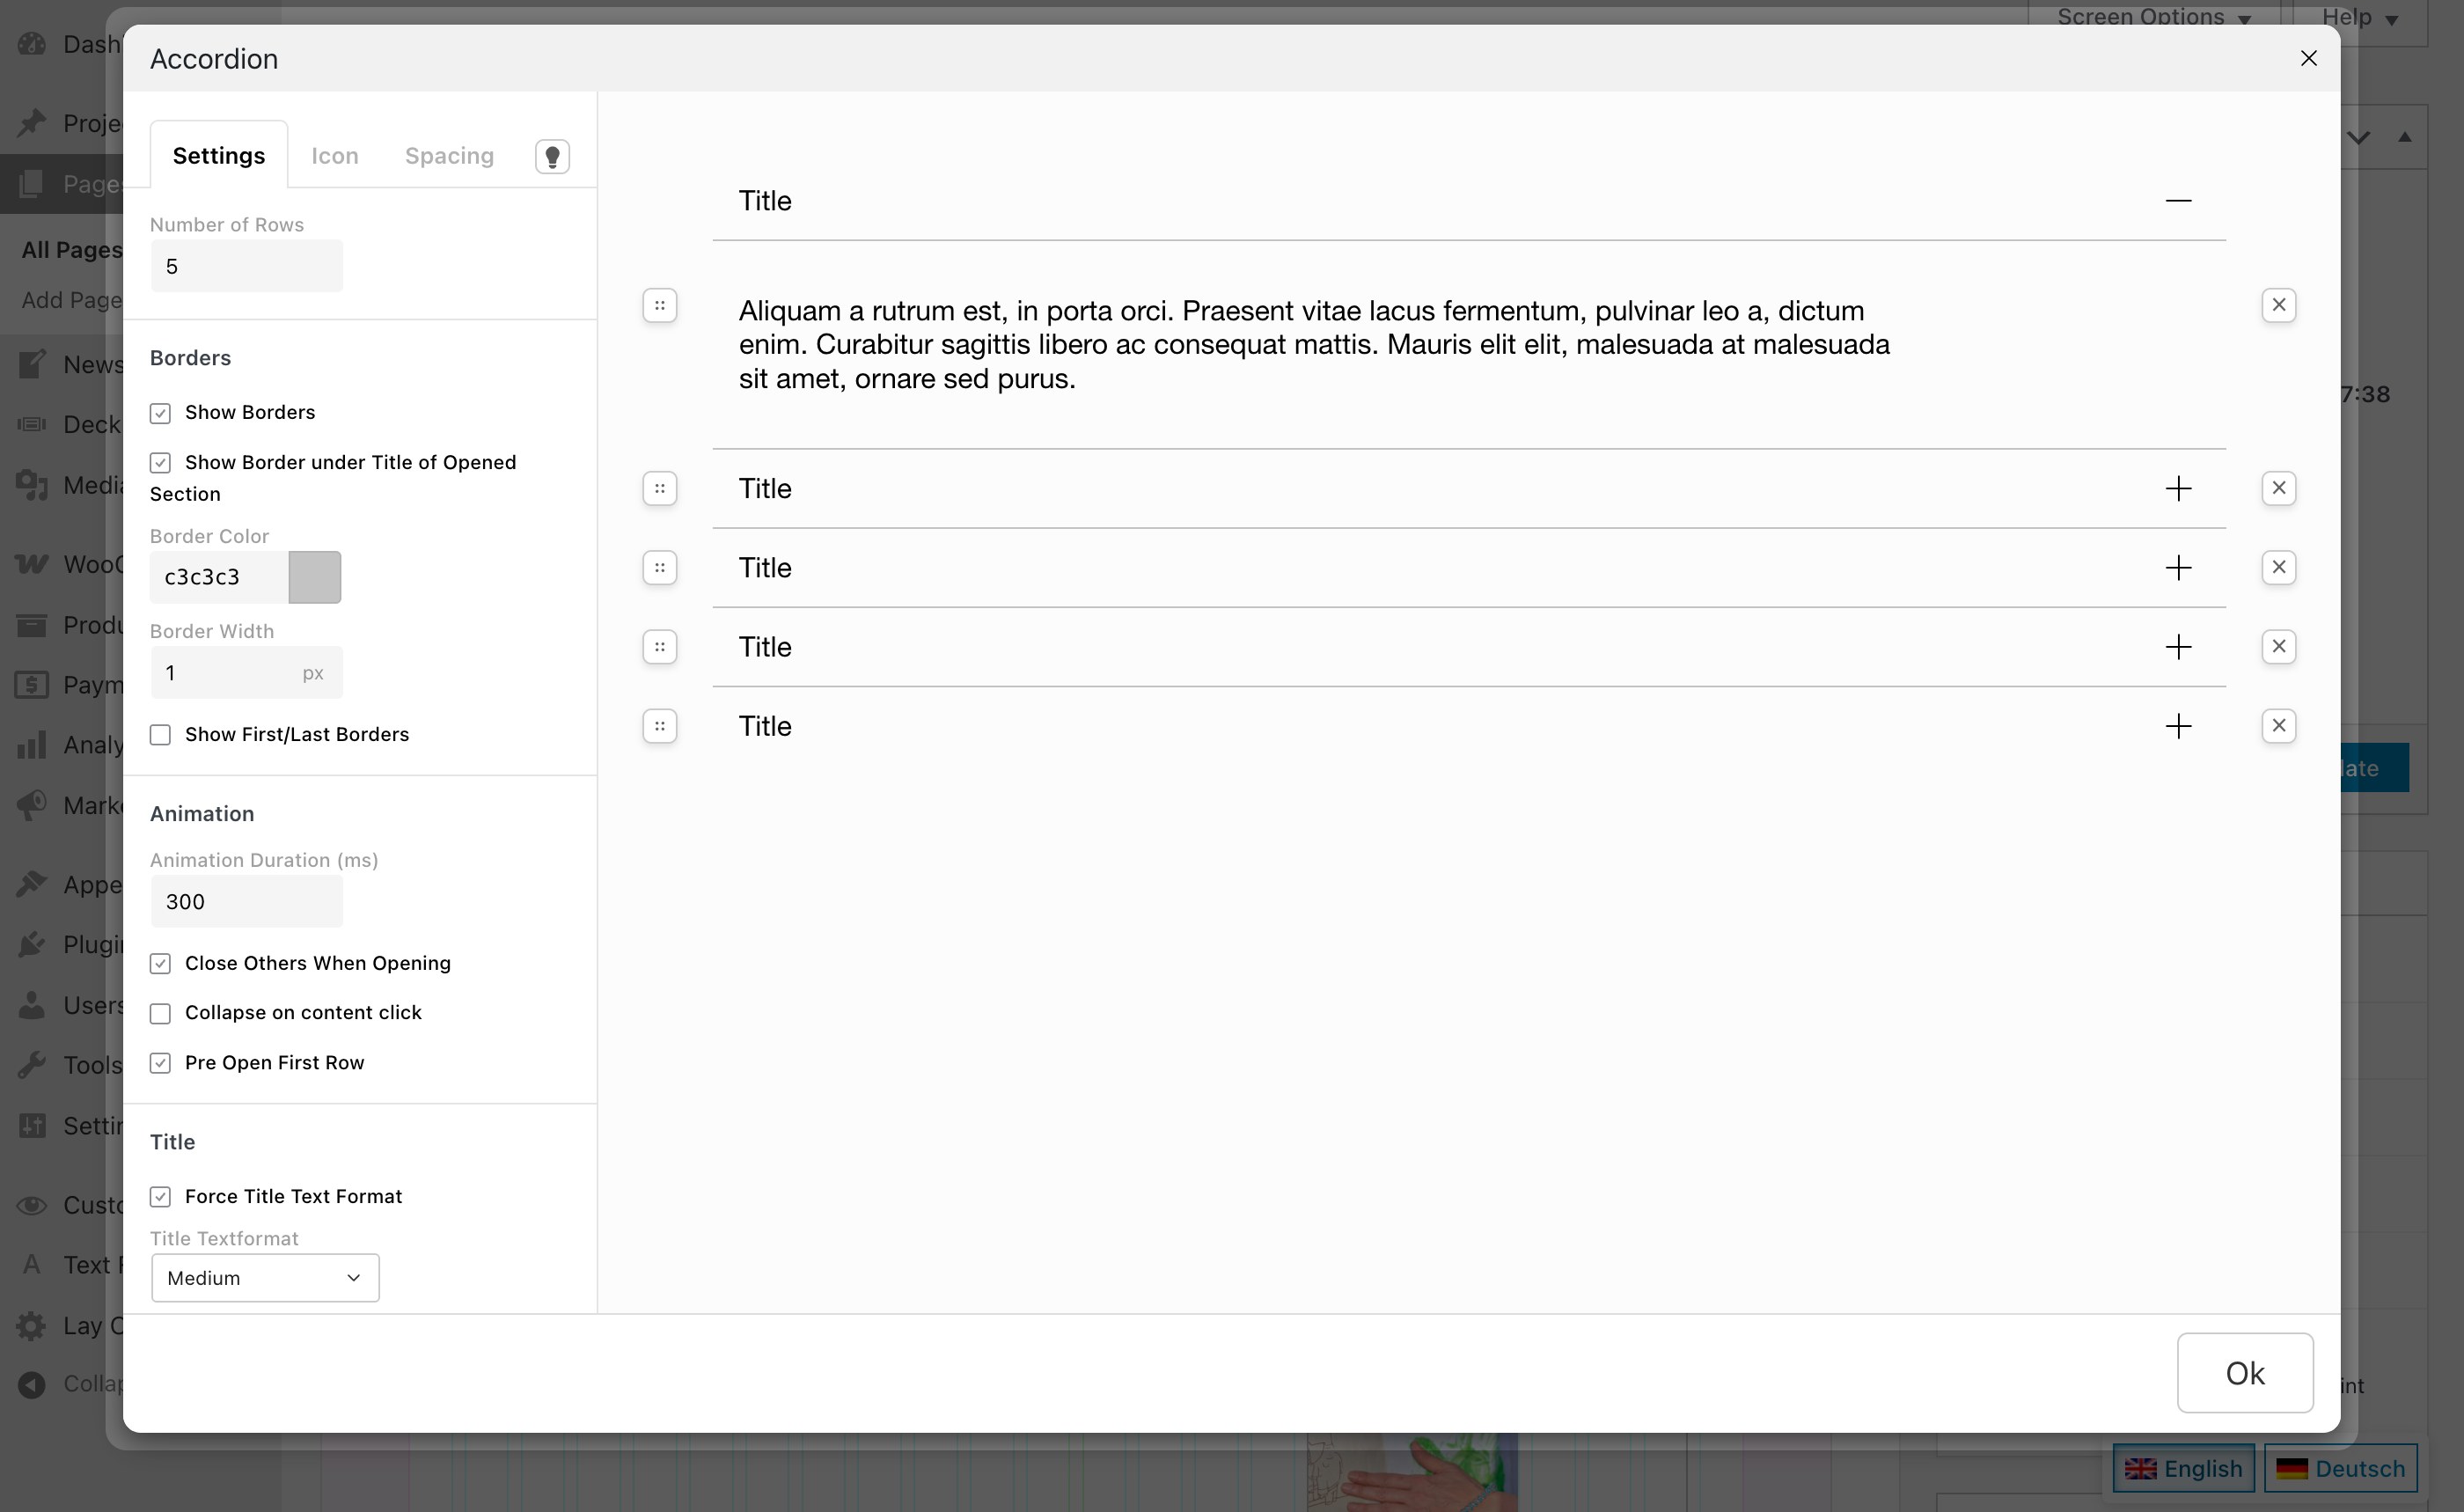Toggle Close Others When Opening
The width and height of the screenshot is (2464, 1512).
[x=160, y=964]
